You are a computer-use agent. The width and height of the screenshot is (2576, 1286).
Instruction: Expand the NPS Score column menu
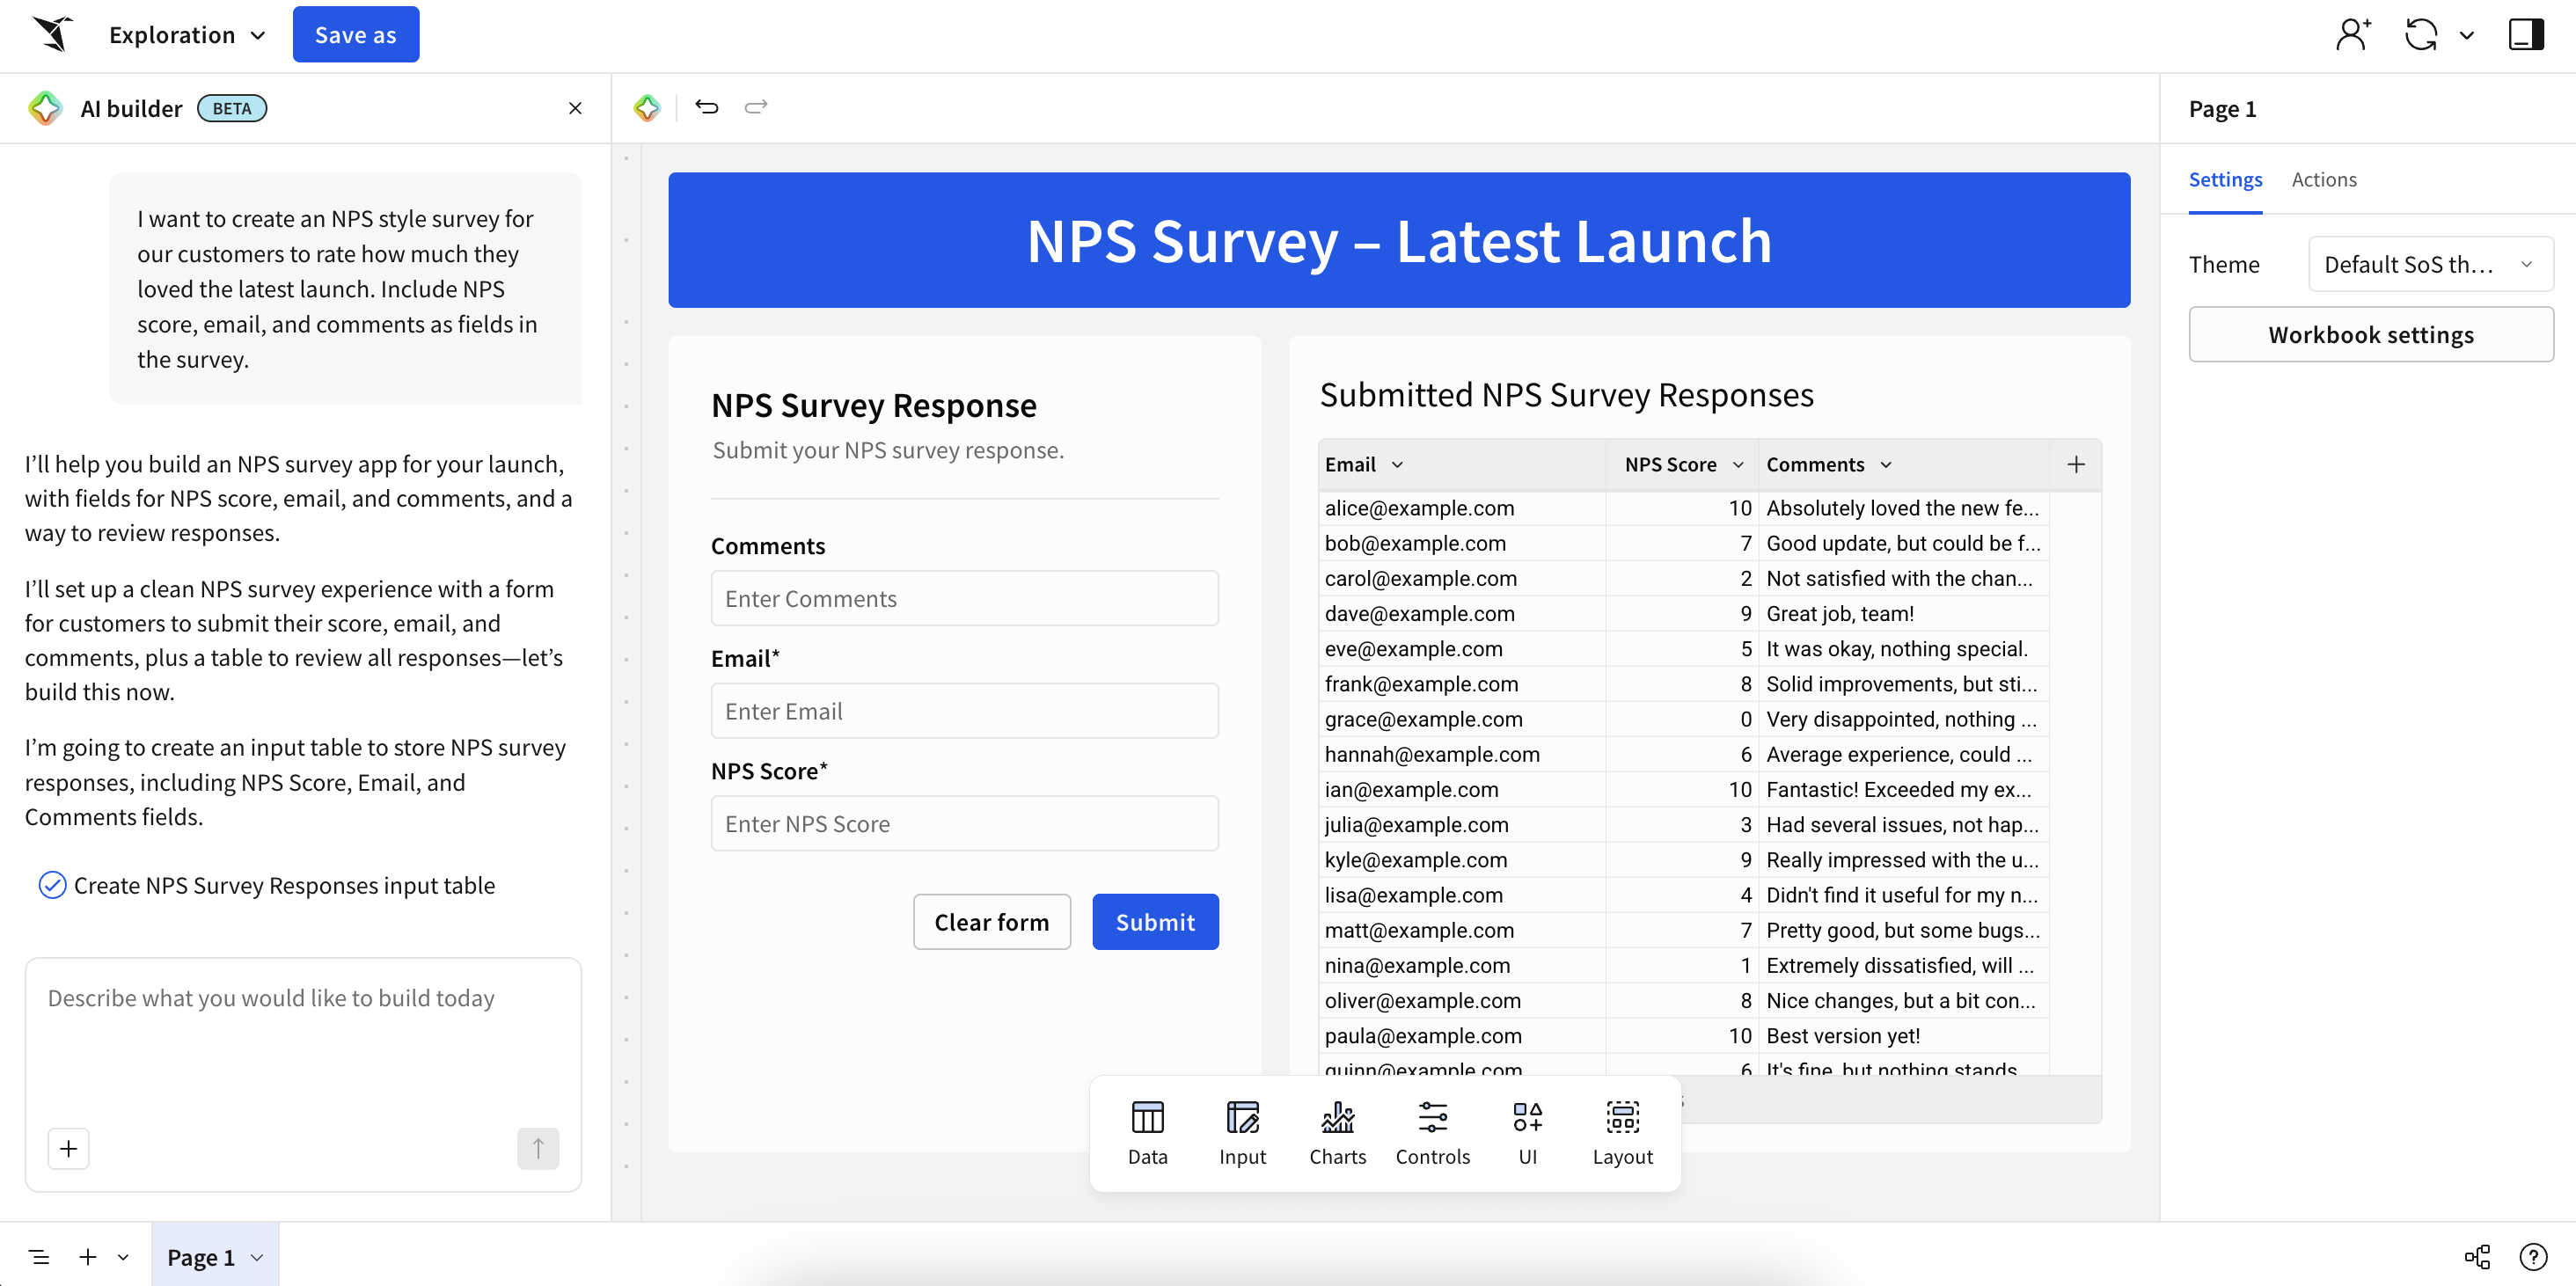[x=1738, y=465]
